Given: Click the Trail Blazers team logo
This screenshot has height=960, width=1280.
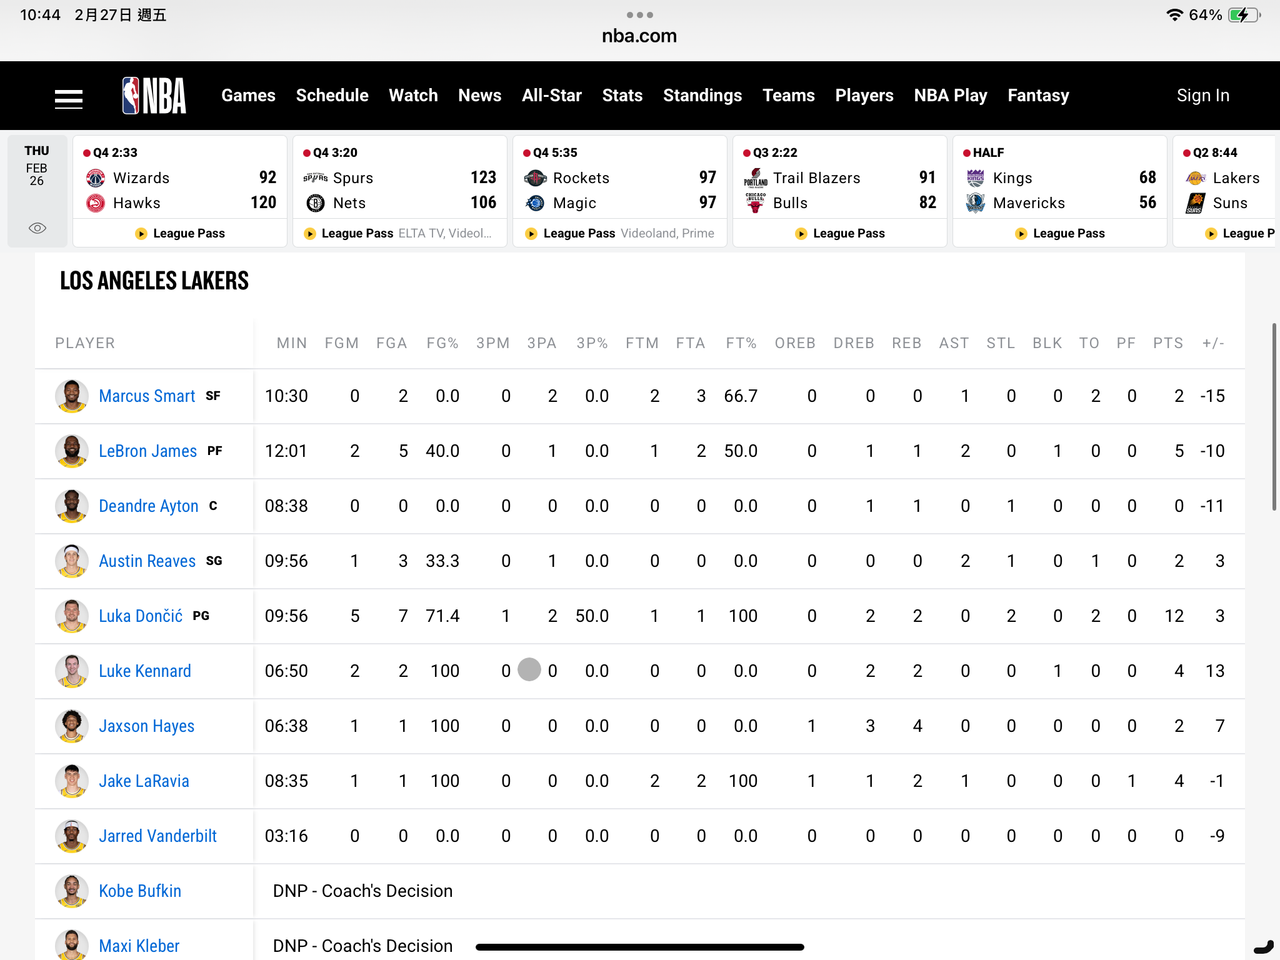Looking at the screenshot, I should click(756, 178).
